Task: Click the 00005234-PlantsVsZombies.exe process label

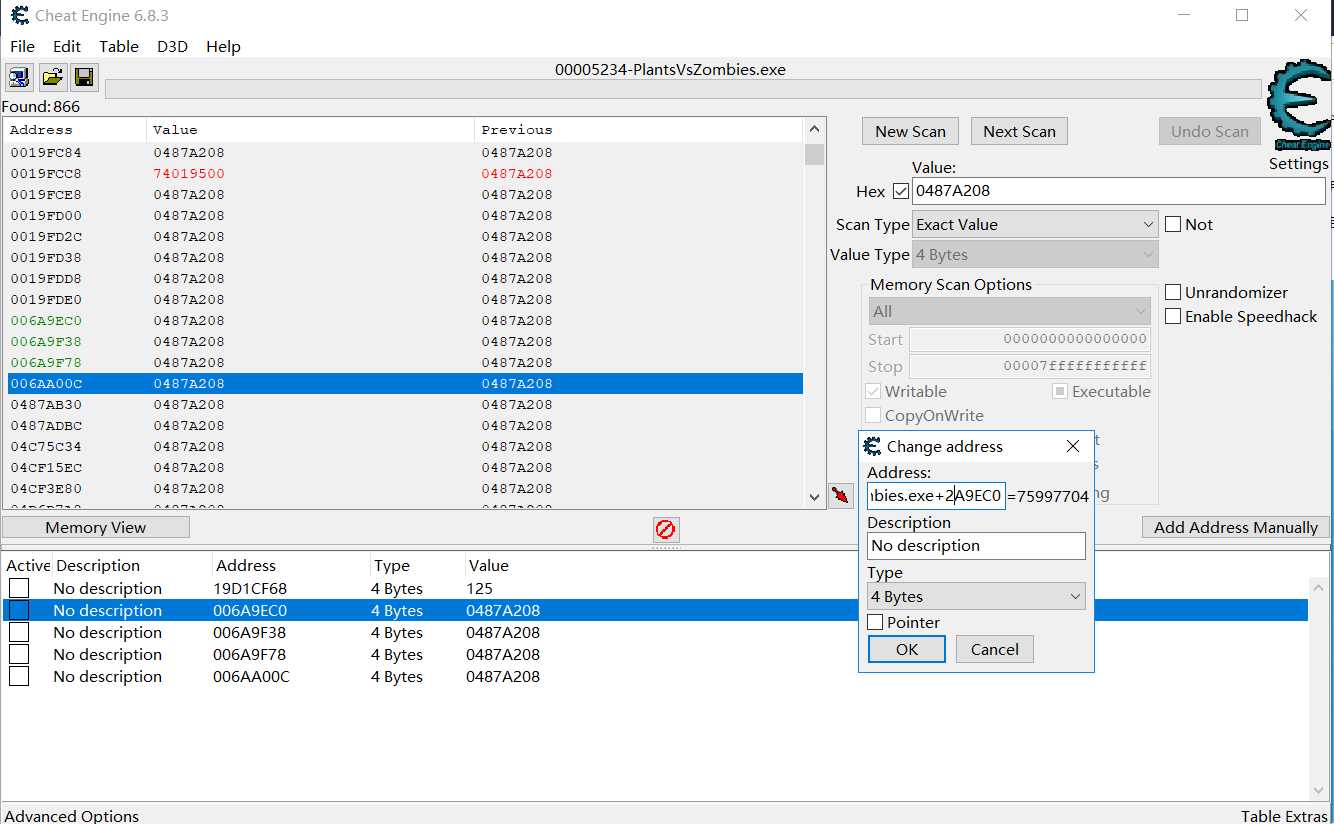Action: coord(670,70)
